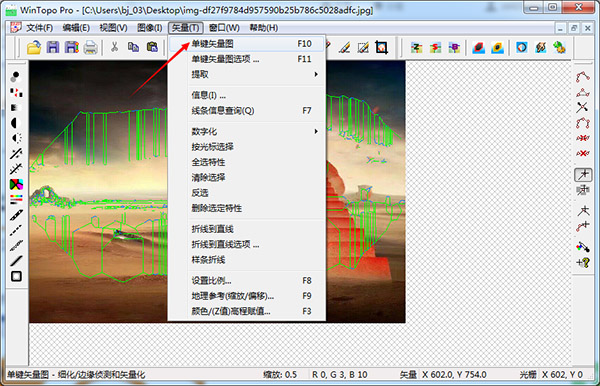Click the 缩放: 0.5 status bar entry
Viewport: 600px width, 386px height.
pos(280,375)
